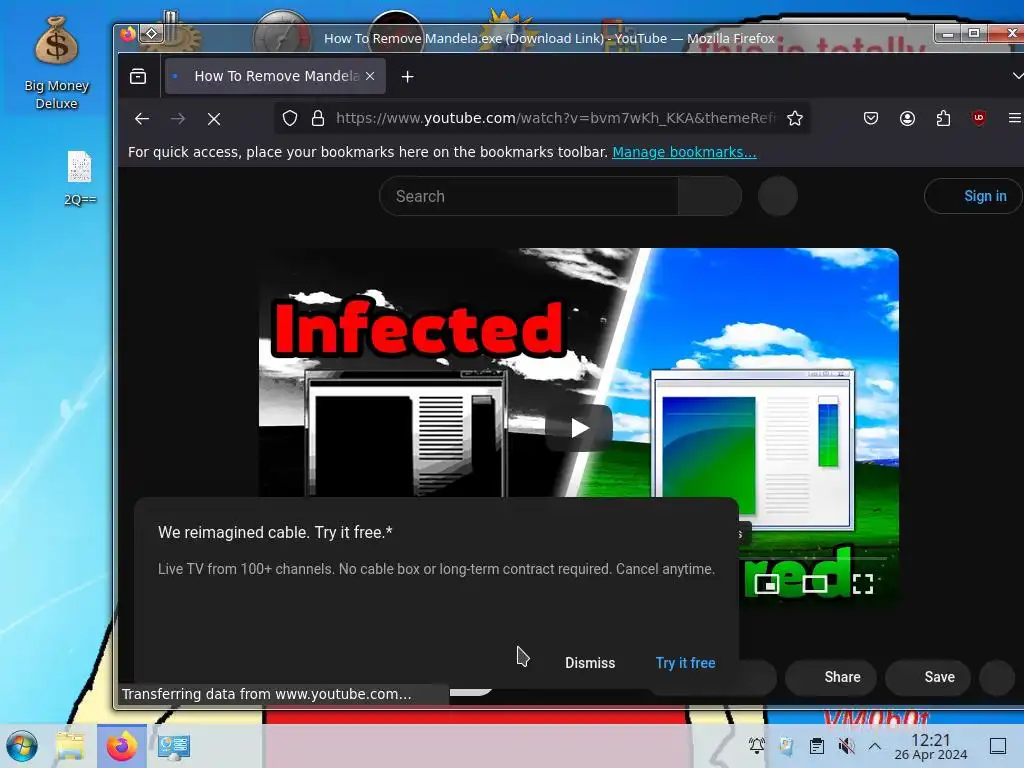Click the window menu icon in the title bar
Screen dimensions: 1024x768
coord(152,33)
